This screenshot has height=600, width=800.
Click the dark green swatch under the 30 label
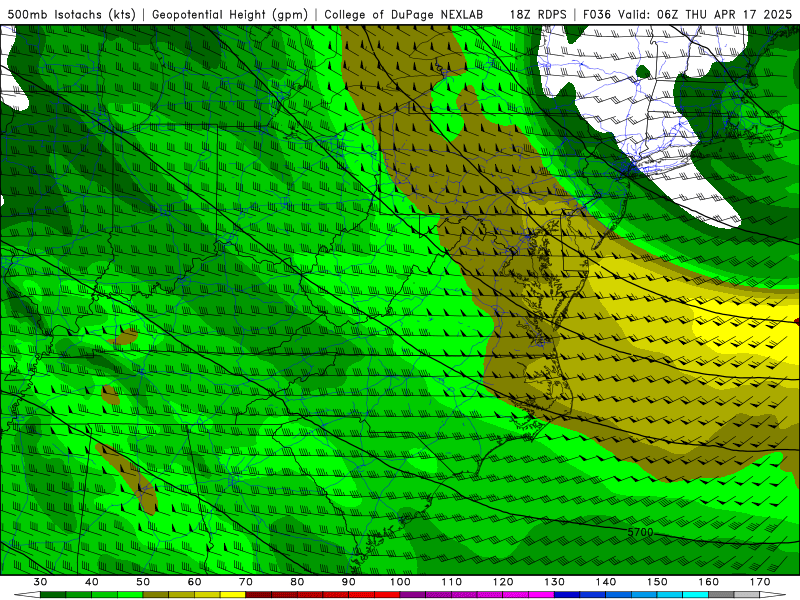point(53,595)
